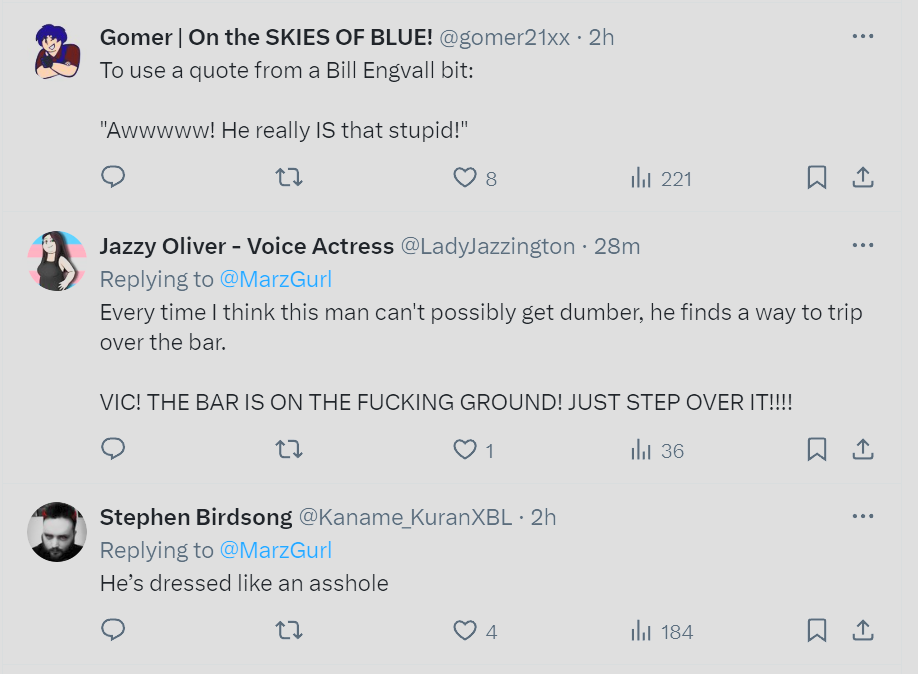The height and width of the screenshot is (674, 918).
Task: Open the reply box for Gomer's tweet
Action: pos(113,176)
